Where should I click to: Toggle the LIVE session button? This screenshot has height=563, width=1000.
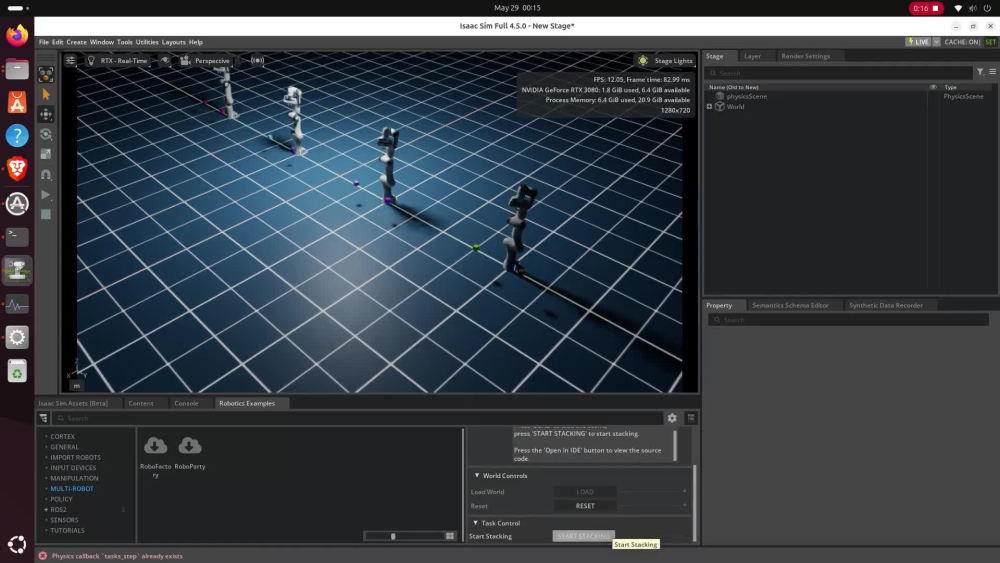pyautogui.click(x=918, y=42)
